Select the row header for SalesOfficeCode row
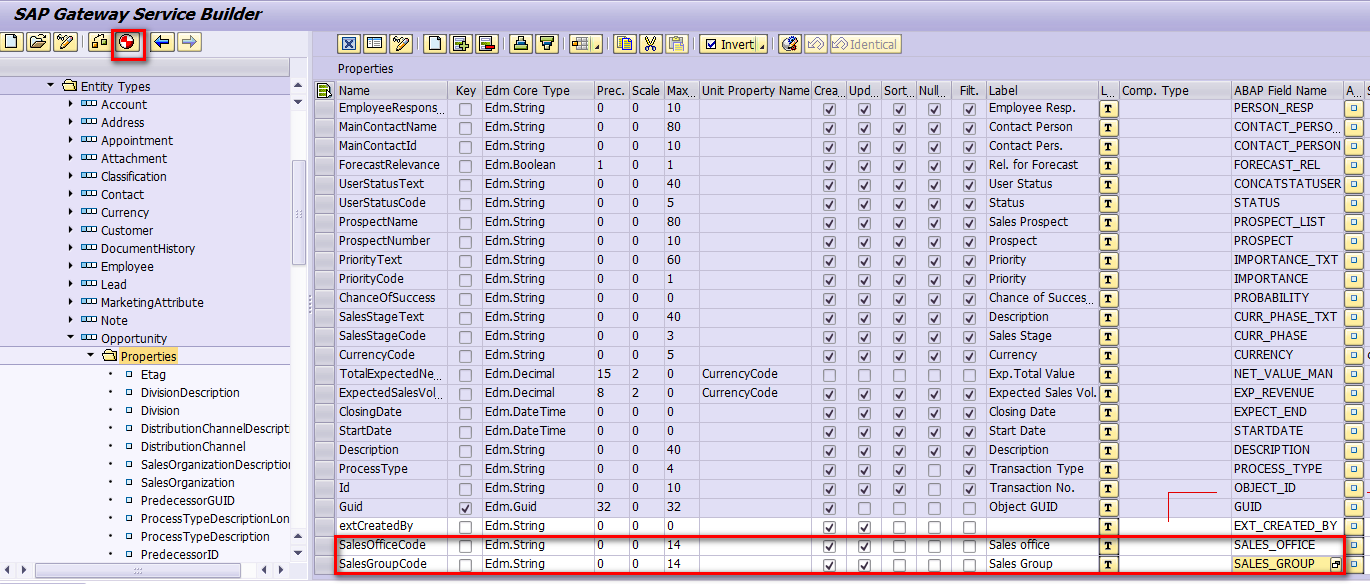This screenshot has height=584, width=1370. coord(324,545)
